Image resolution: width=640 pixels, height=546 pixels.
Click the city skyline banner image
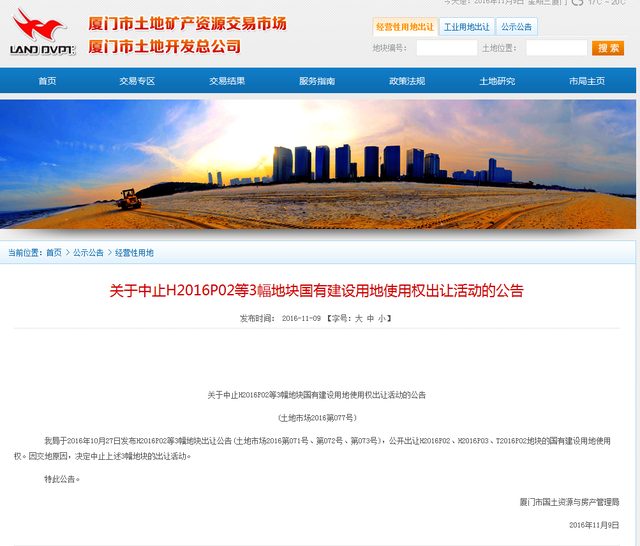318,164
